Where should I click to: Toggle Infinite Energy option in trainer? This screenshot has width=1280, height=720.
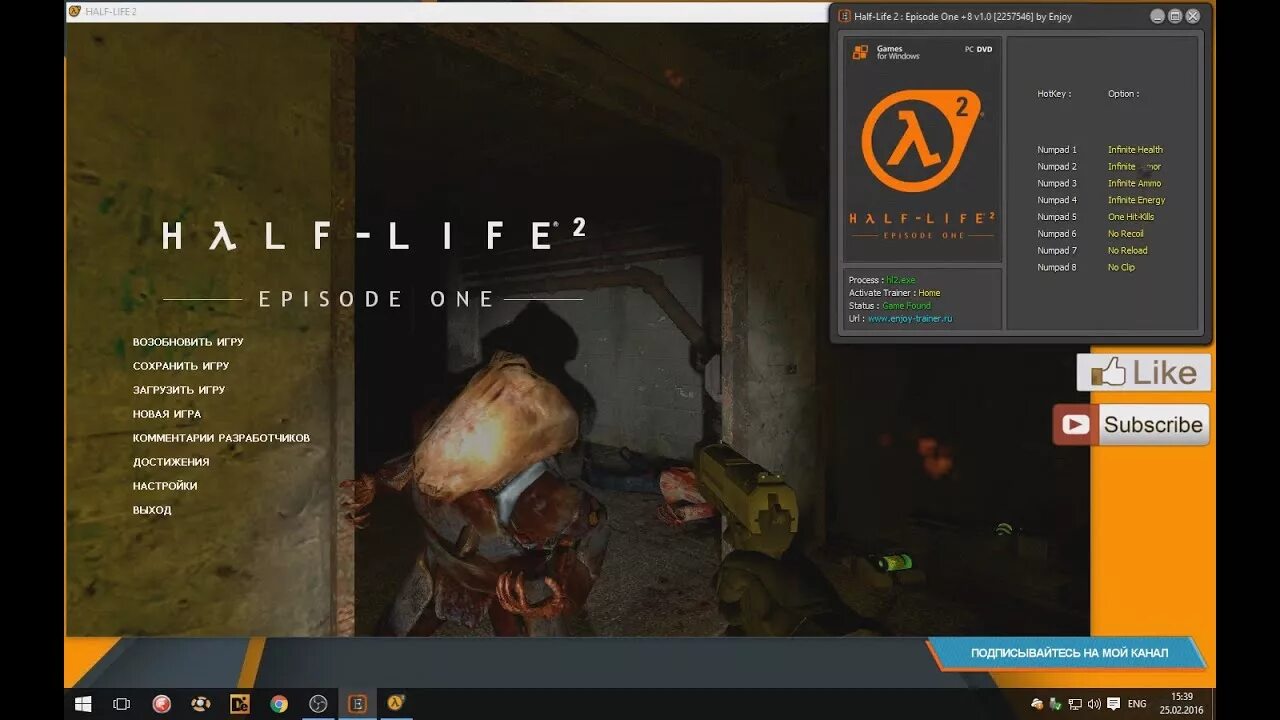coord(1136,200)
